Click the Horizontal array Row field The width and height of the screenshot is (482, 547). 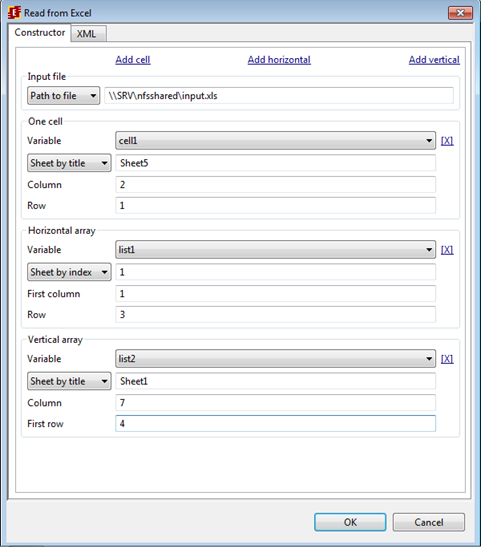[275, 315]
